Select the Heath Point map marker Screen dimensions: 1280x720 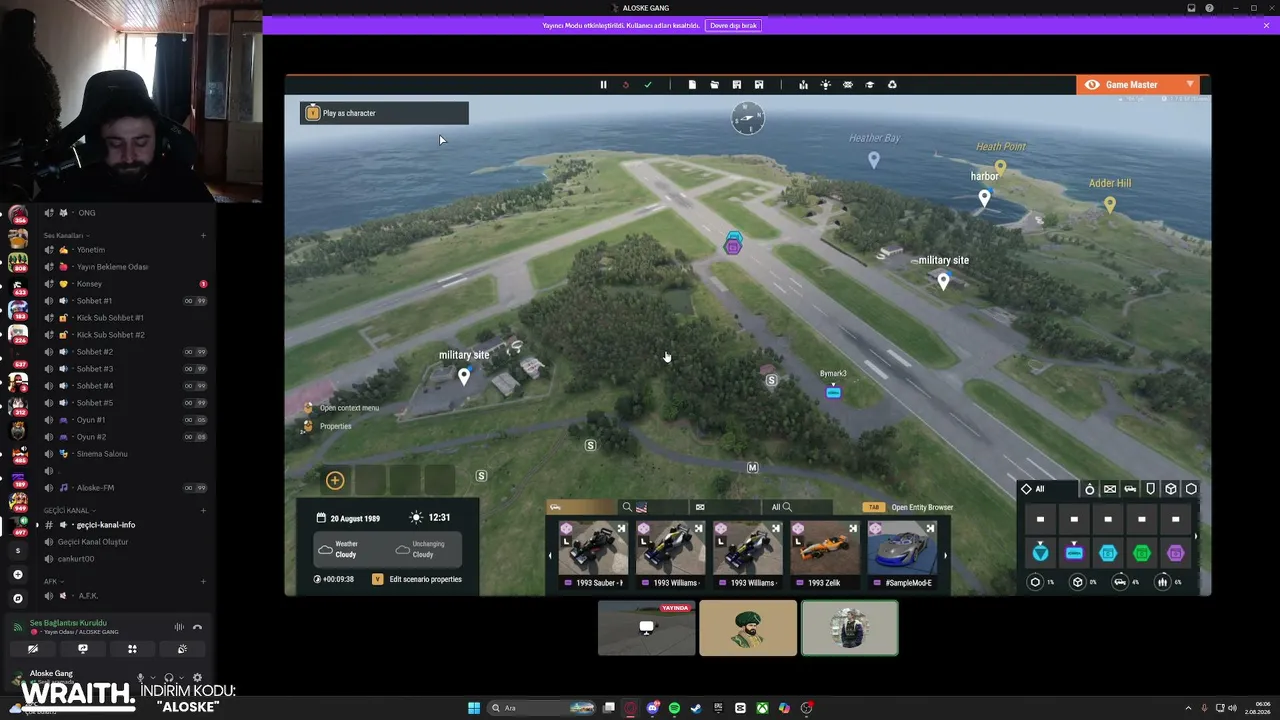(x=1000, y=167)
